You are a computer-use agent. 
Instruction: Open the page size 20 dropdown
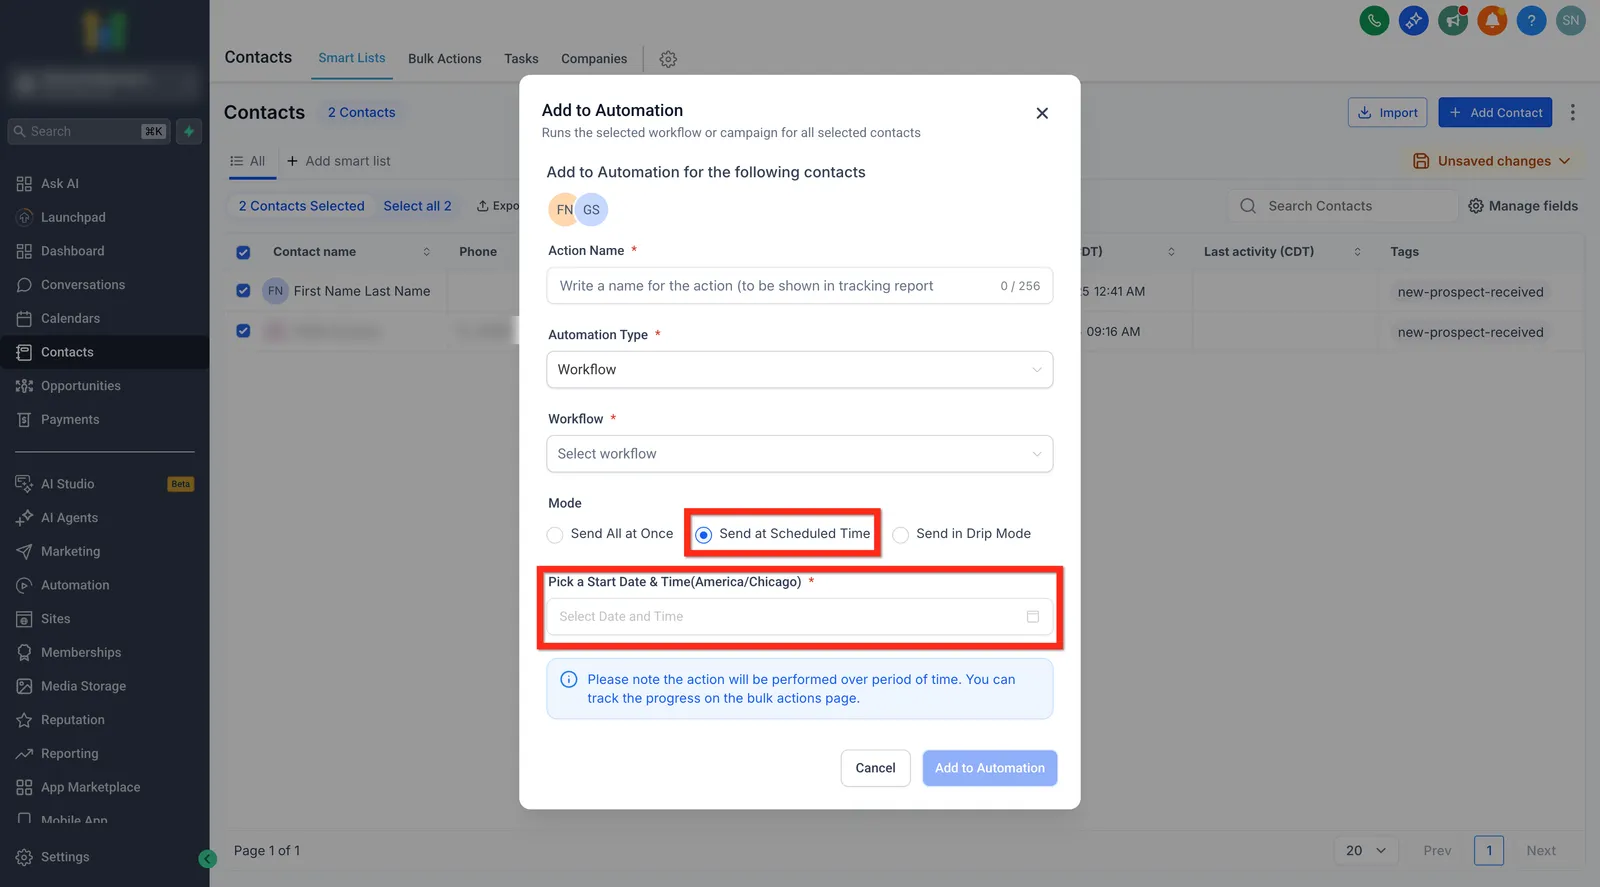click(1365, 851)
